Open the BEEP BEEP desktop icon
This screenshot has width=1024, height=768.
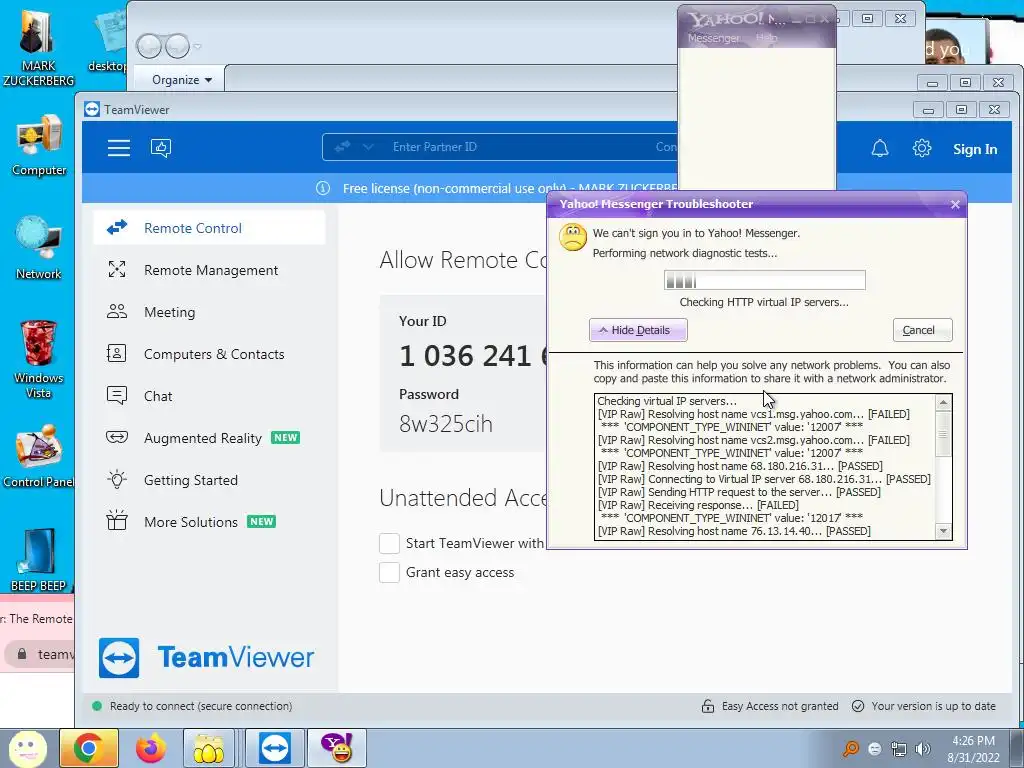click(x=38, y=560)
